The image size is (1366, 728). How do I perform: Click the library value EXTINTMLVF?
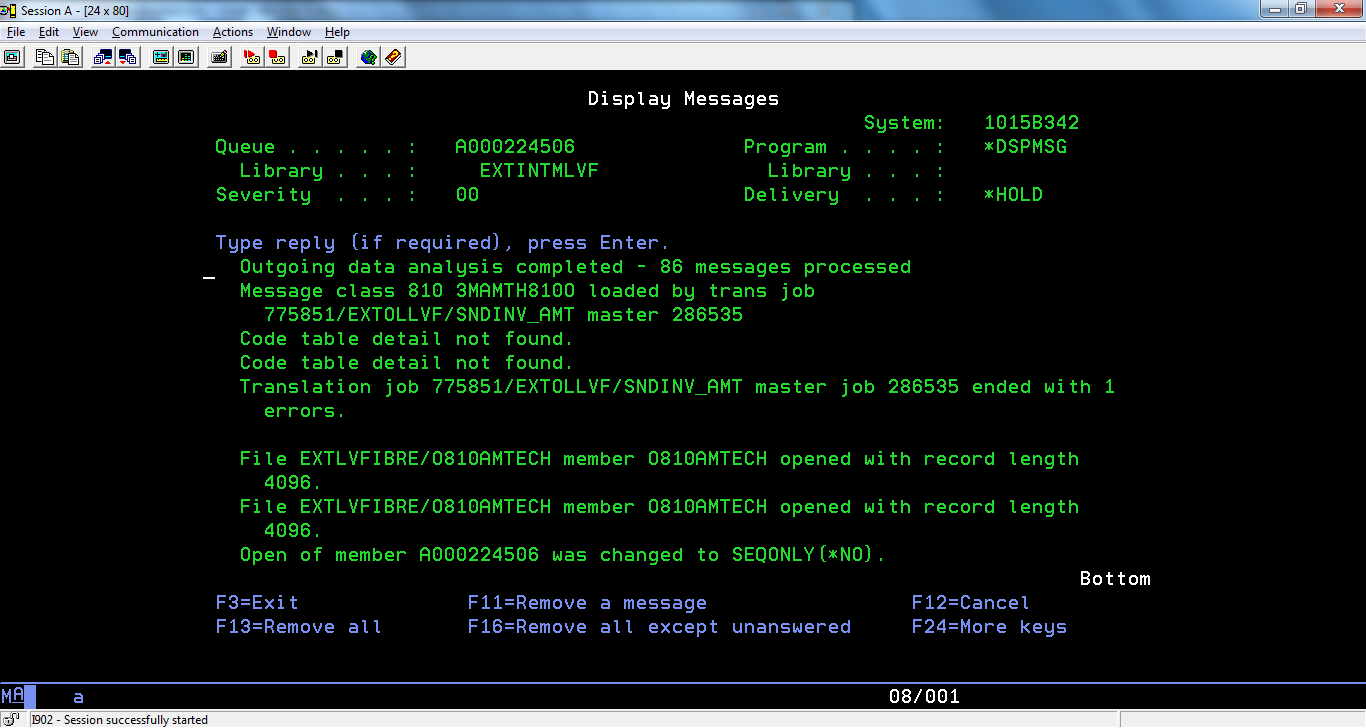[539, 171]
